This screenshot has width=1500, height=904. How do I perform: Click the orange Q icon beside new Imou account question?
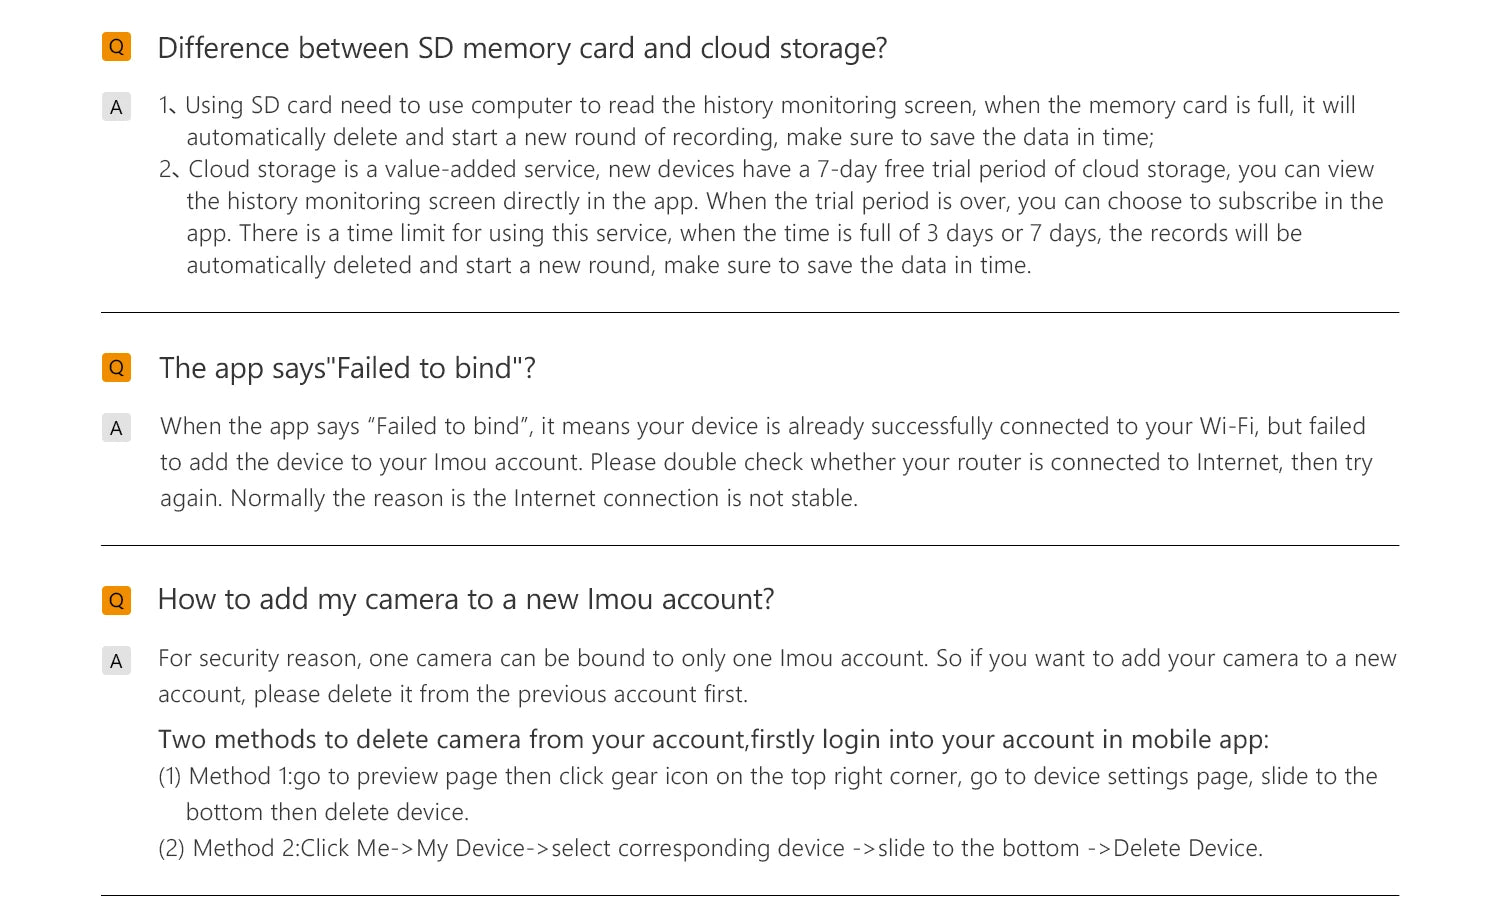[x=116, y=600]
